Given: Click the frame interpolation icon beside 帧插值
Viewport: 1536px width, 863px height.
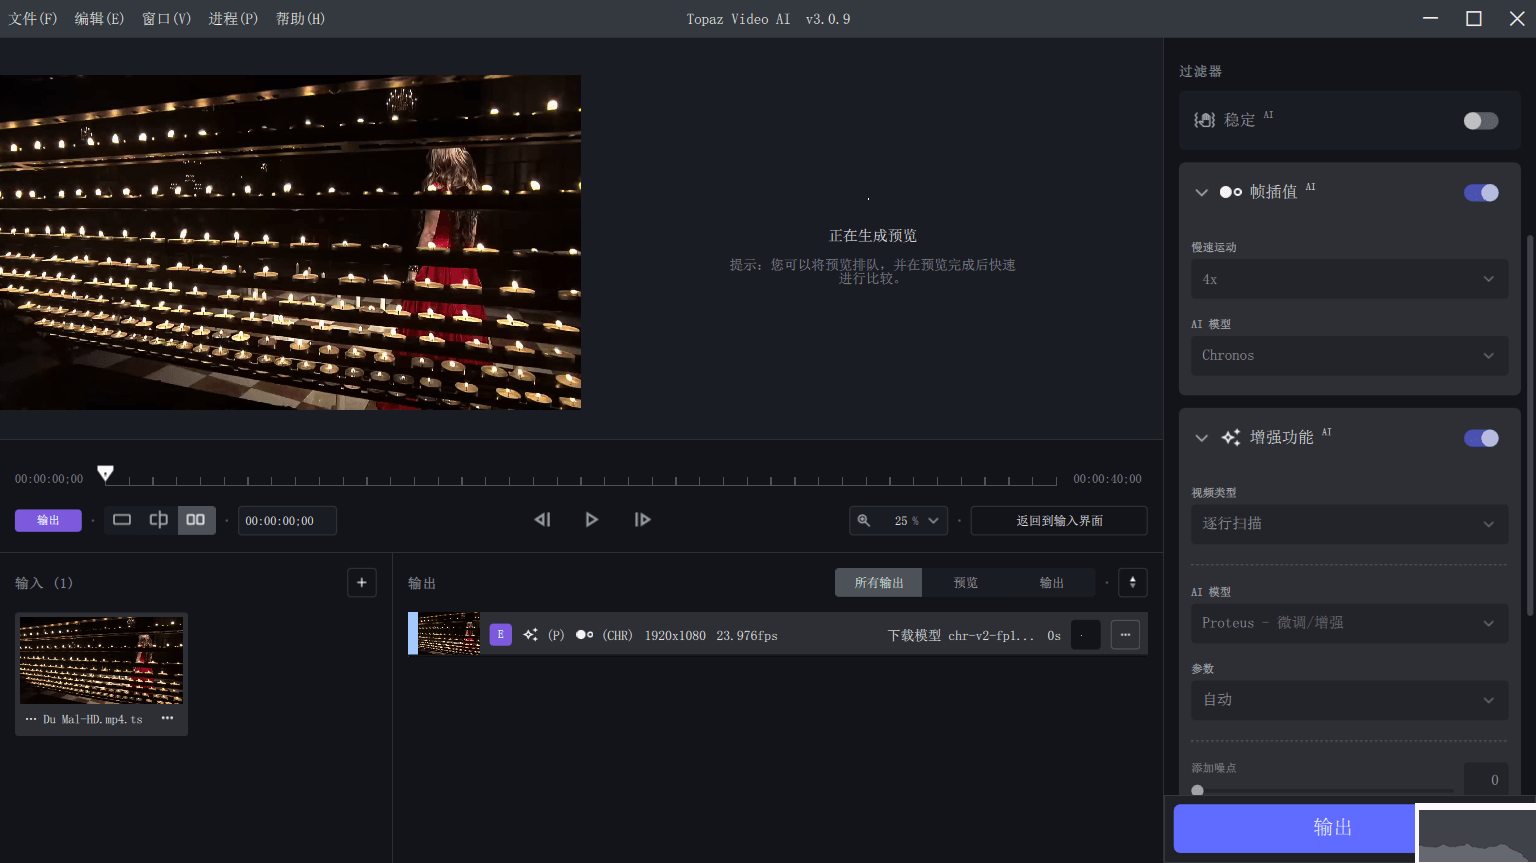Looking at the screenshot, I should pos(1231,192).
